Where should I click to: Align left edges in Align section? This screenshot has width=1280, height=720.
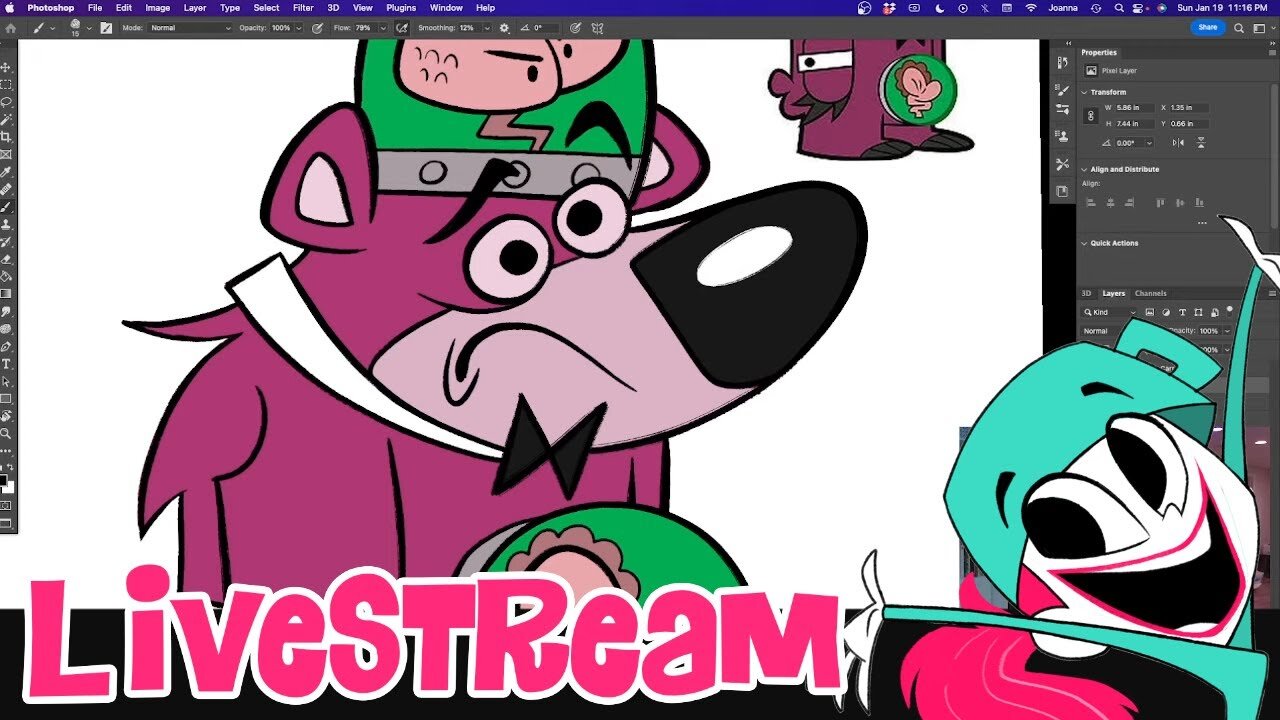pos(1091,202)
